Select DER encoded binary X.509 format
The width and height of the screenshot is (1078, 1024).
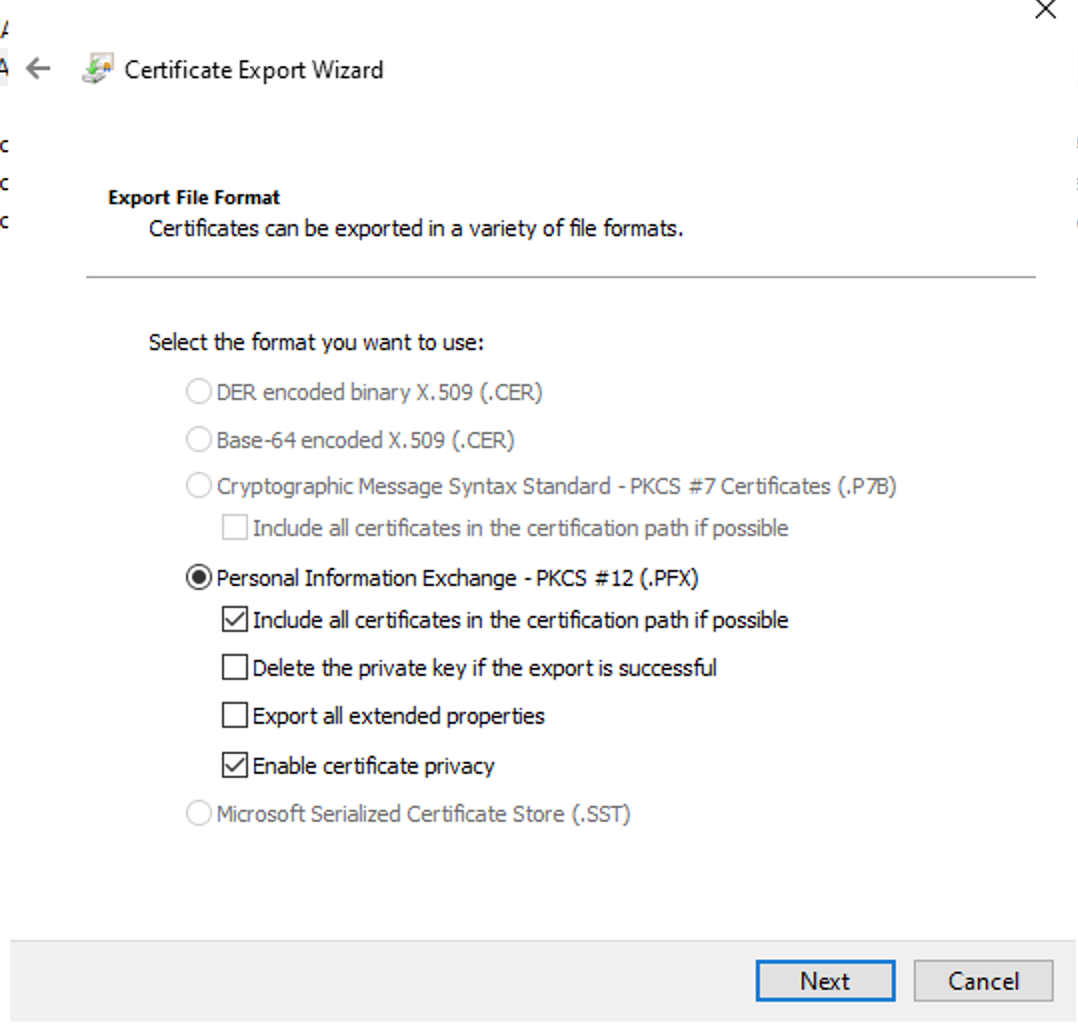point(199,392)
